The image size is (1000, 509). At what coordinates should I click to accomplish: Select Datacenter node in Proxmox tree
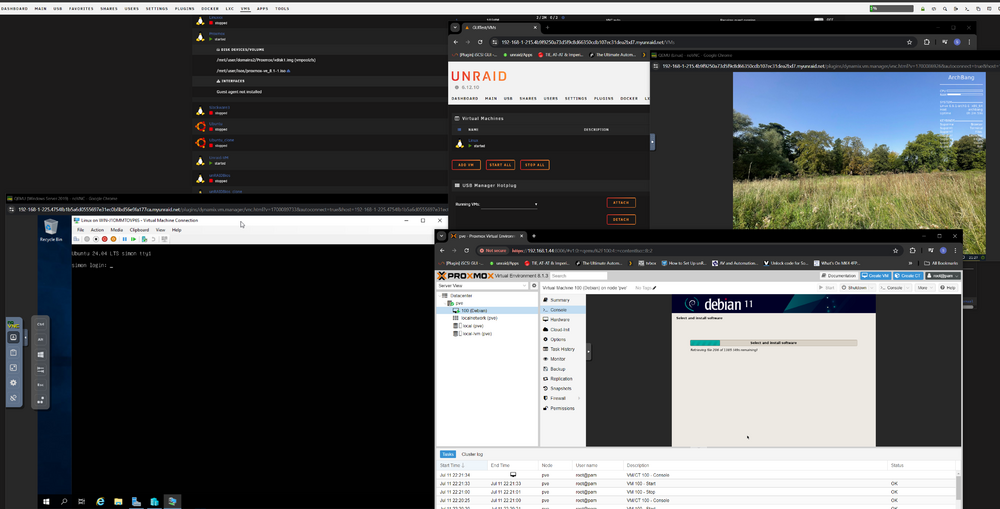point(460,295)
